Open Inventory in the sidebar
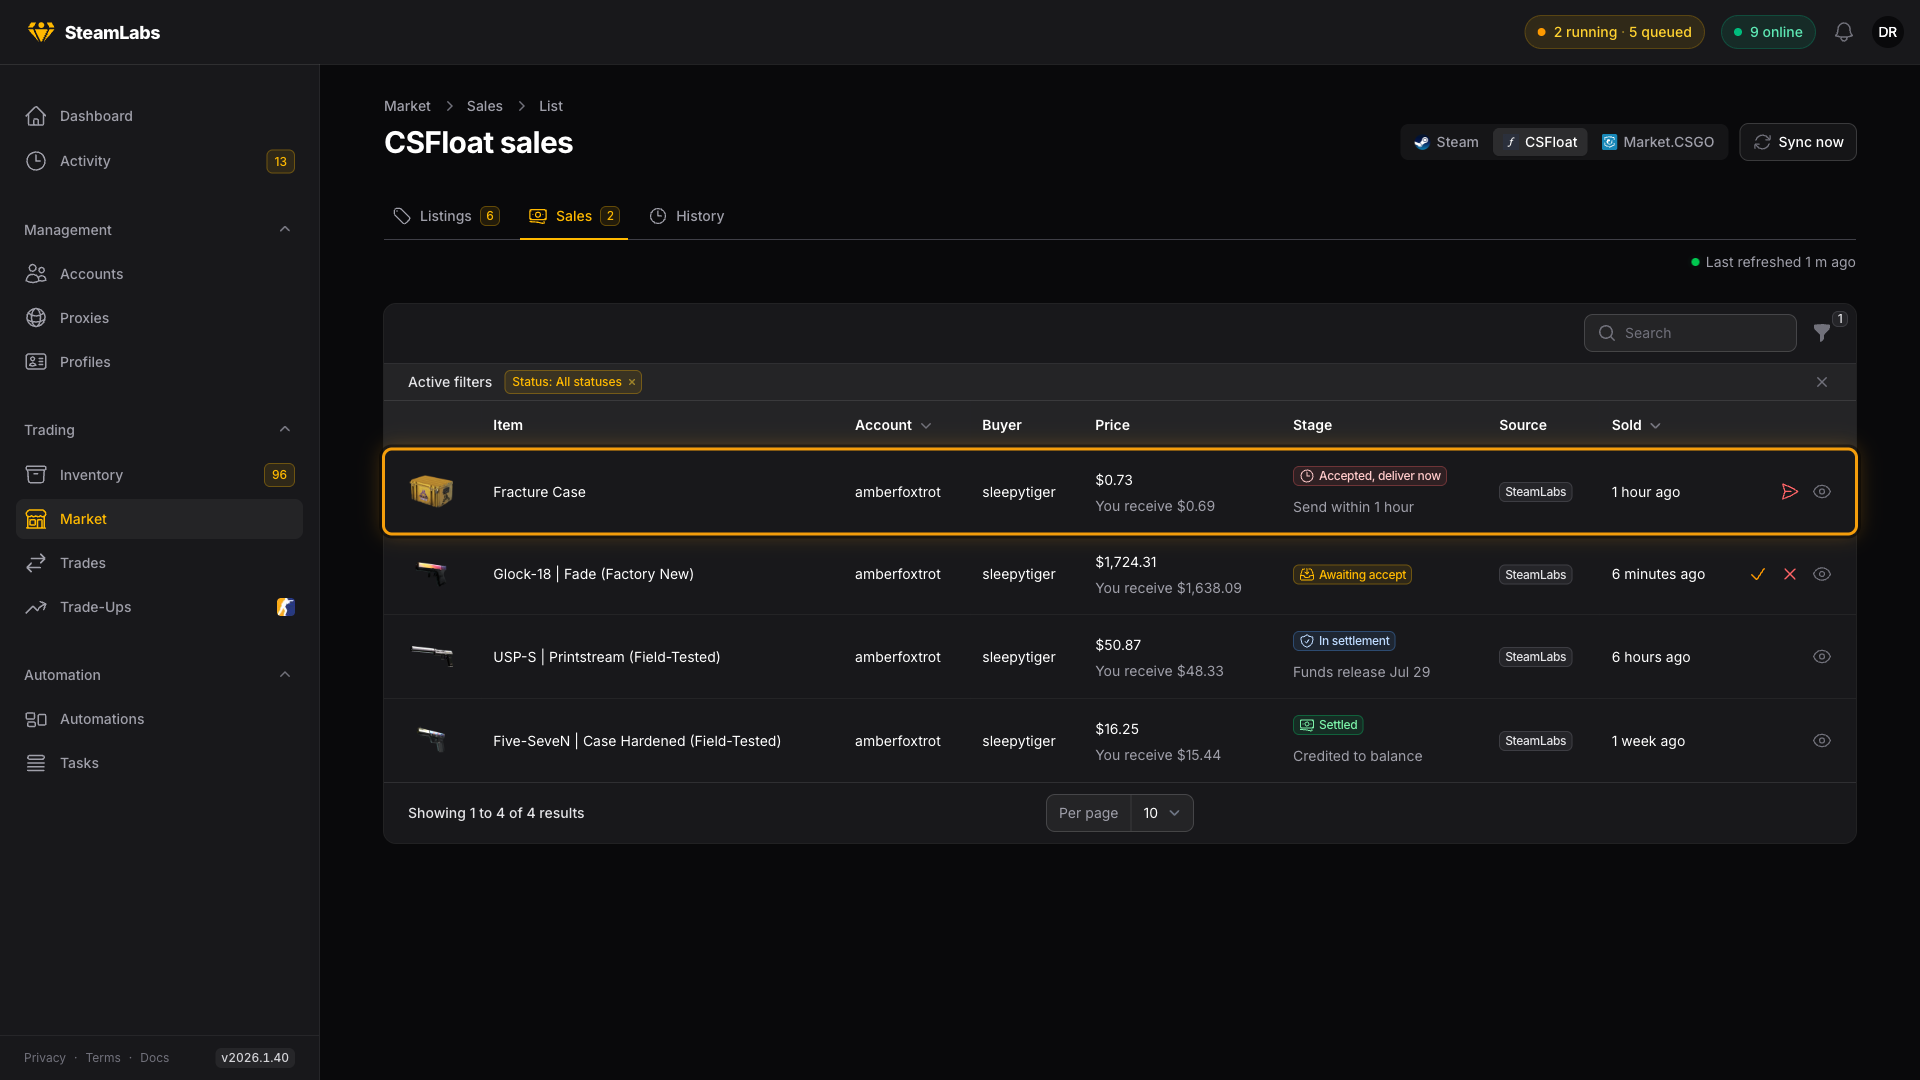Viewport: 1920px width, 1080px height. [160, 475]
